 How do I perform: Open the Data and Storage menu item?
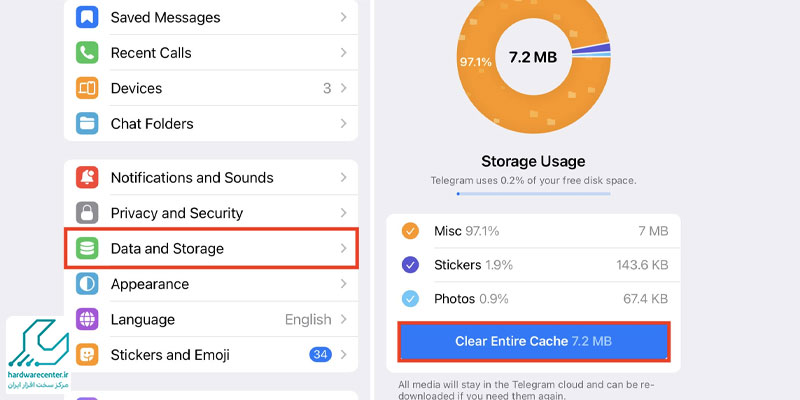[x=211, y=248]
